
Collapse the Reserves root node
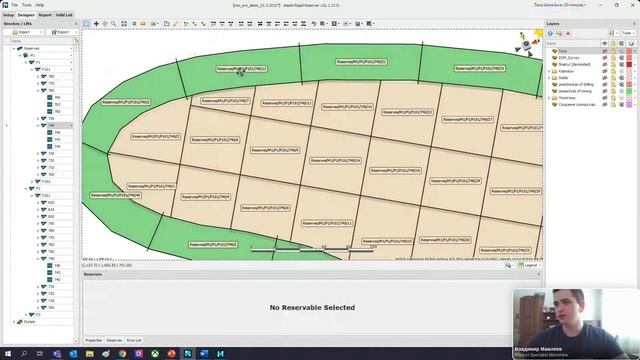(x=14, y=48)
